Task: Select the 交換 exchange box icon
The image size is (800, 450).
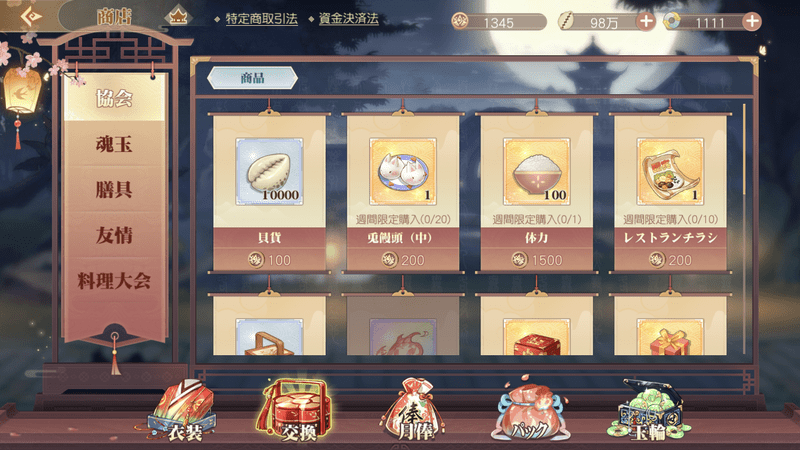Action: coord(296,410)
